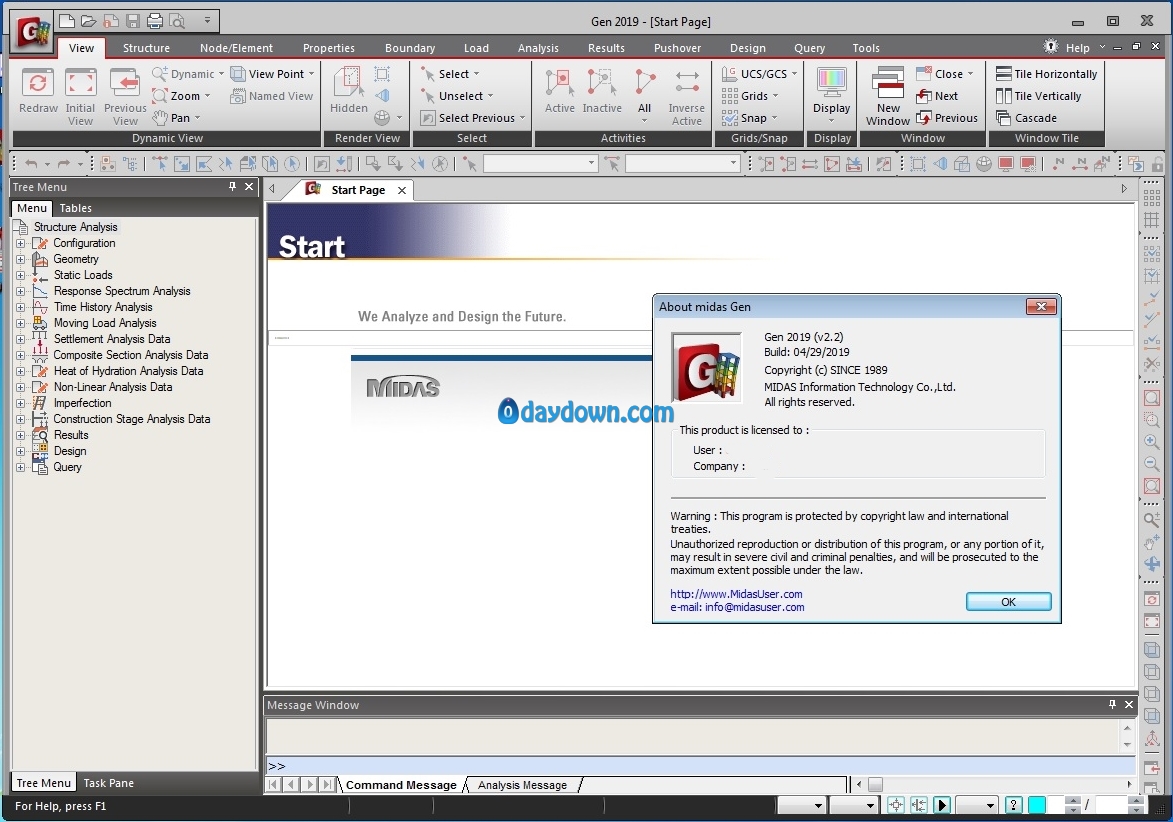
Task: Open the www.MidasUser.com link
Action: click(736, 594)
